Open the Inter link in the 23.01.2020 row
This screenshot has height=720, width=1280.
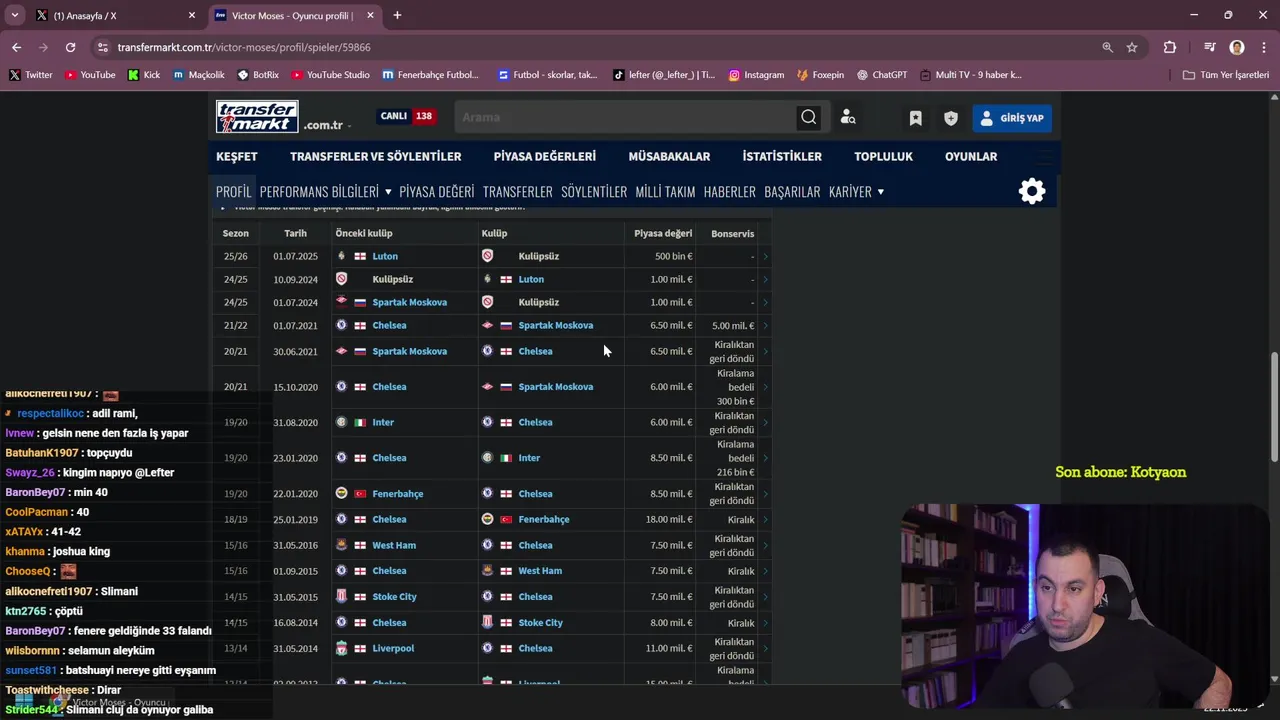[x=529, y=458]
